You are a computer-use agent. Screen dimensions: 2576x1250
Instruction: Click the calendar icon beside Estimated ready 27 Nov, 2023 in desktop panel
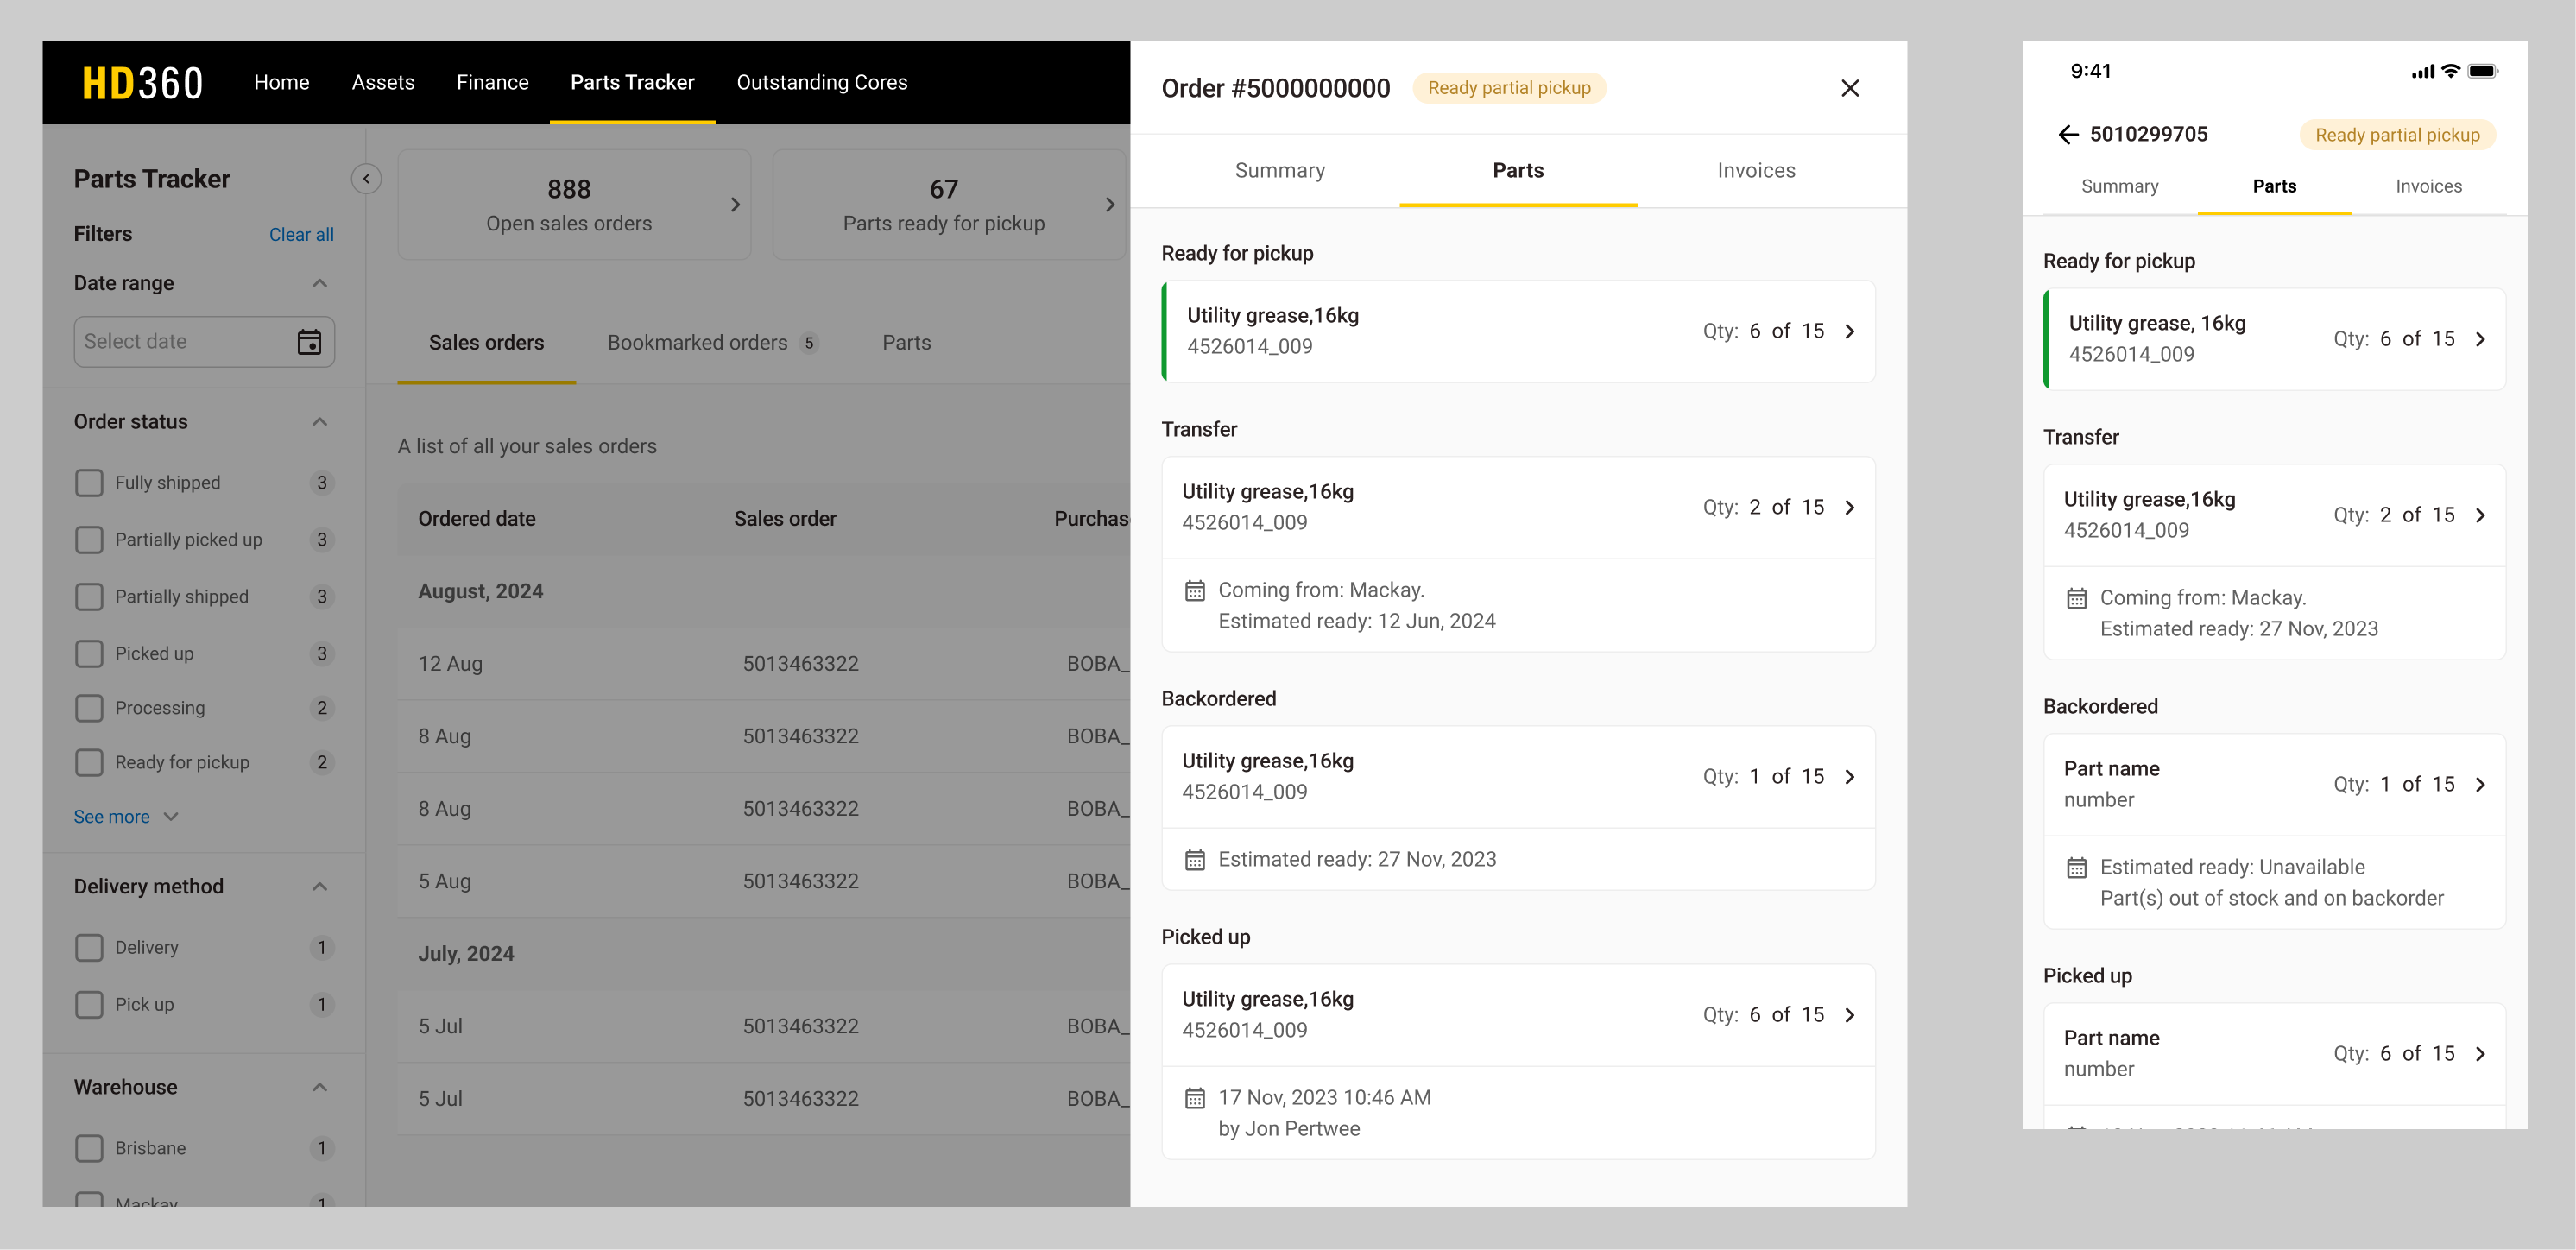(1195, 860)
